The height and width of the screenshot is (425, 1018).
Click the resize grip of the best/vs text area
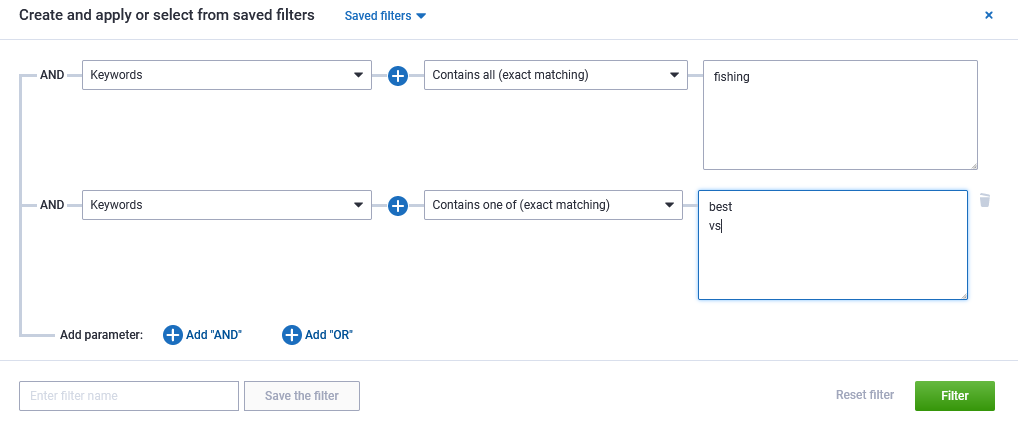(x=963, y=295)
